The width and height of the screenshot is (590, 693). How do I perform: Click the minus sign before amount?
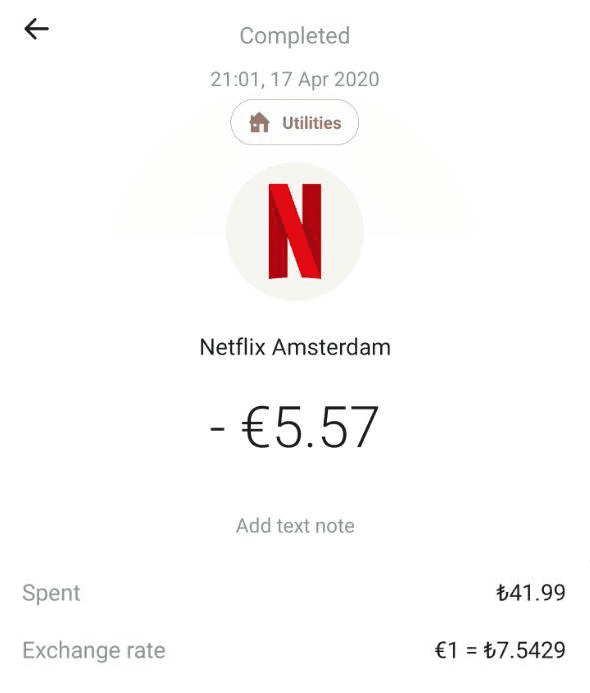(217, 428)
